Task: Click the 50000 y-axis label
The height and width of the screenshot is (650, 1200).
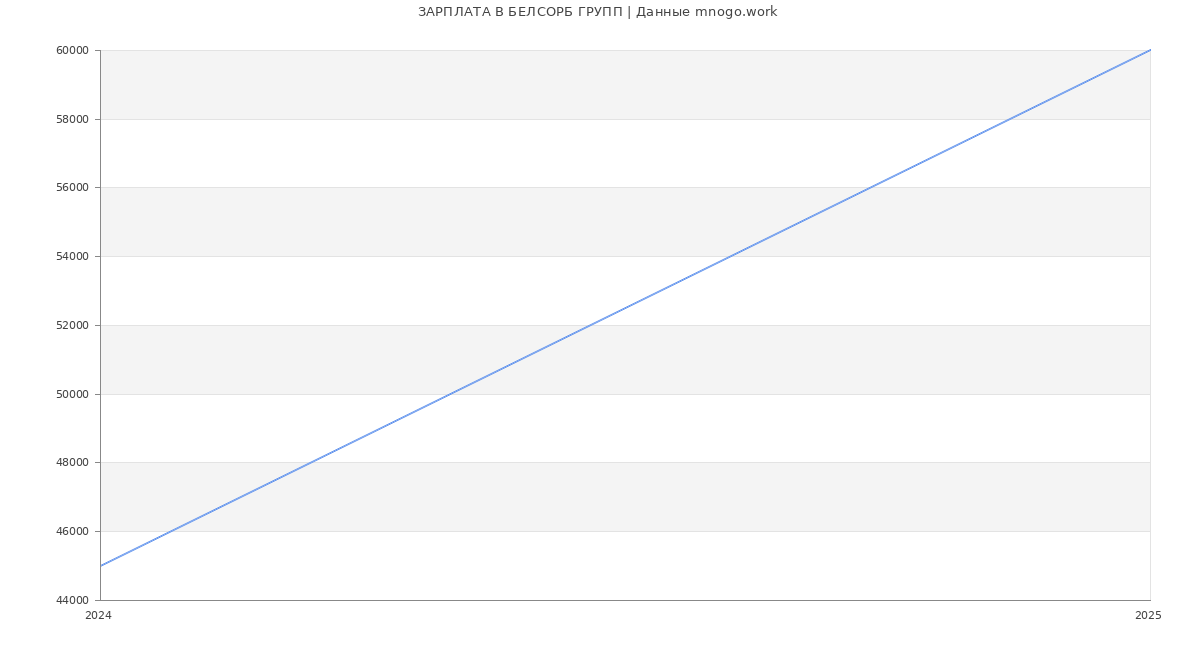Action: pyautogui.click(x=72, y=394)
